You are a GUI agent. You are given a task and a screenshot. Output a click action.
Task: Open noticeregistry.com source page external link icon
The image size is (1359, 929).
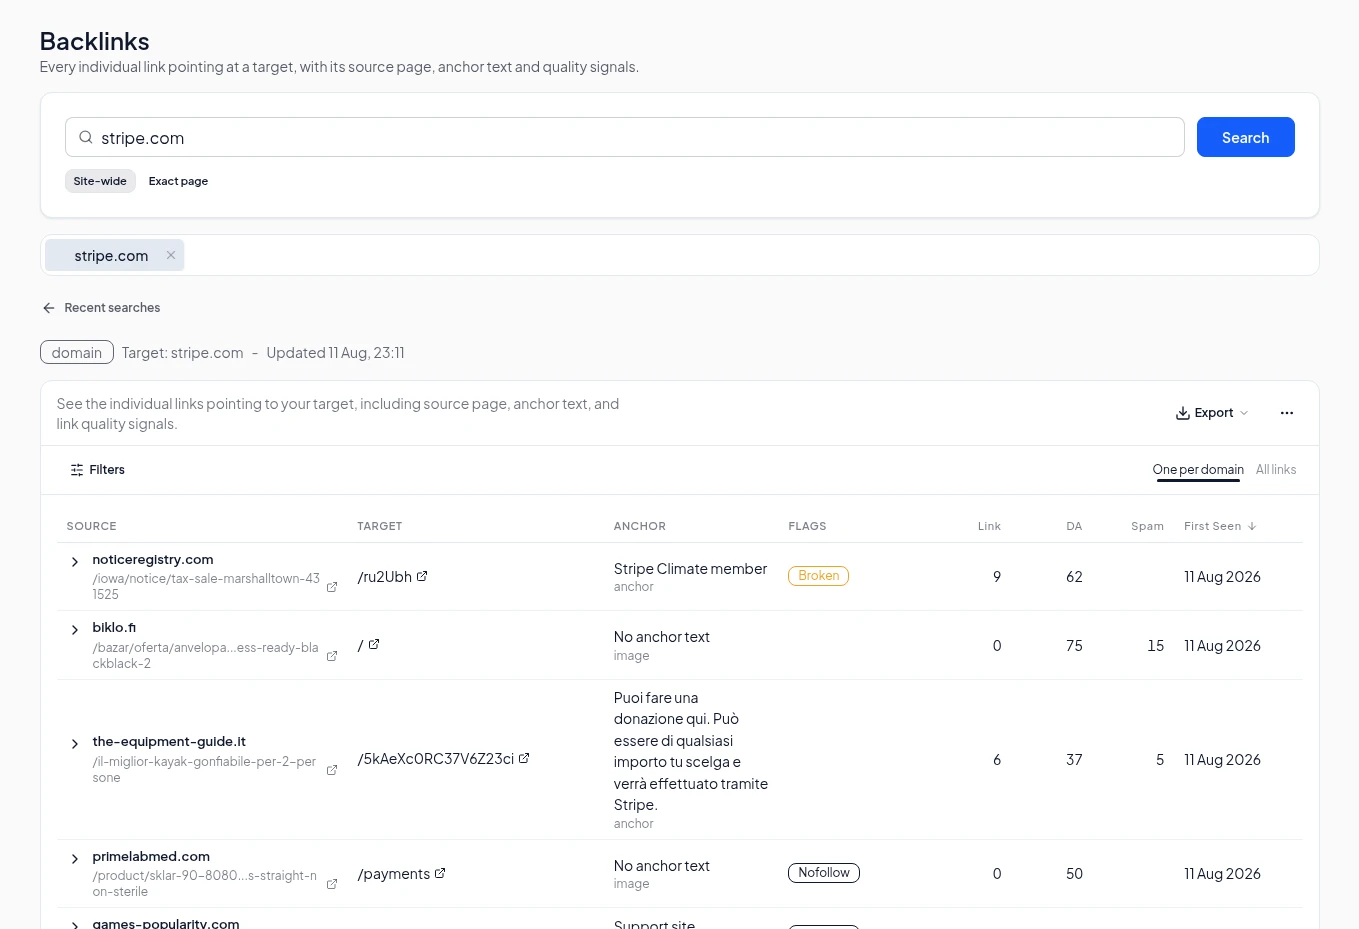332,587
